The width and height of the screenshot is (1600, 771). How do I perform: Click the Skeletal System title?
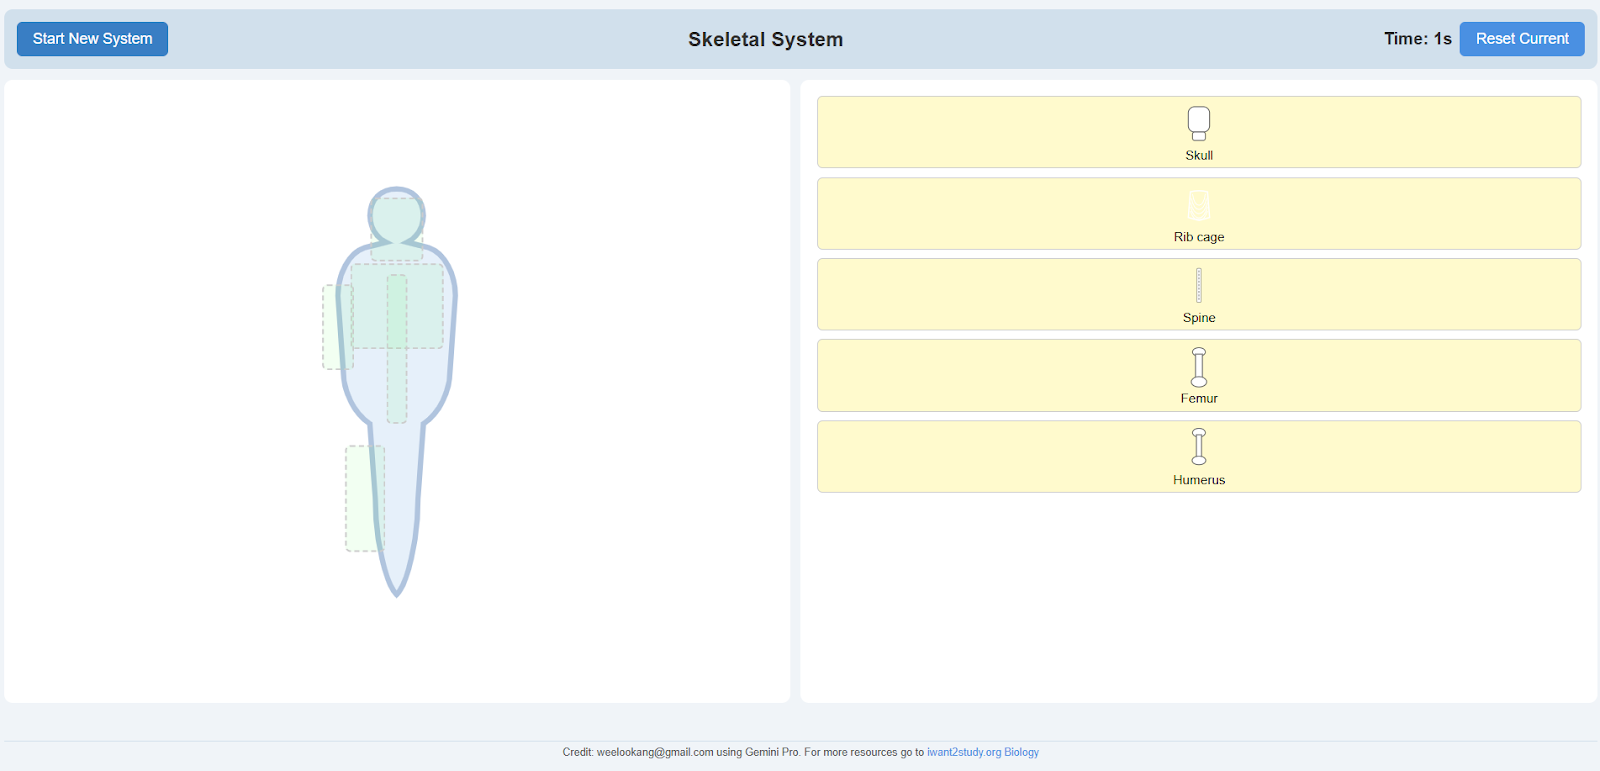click(x=766, y=39)
